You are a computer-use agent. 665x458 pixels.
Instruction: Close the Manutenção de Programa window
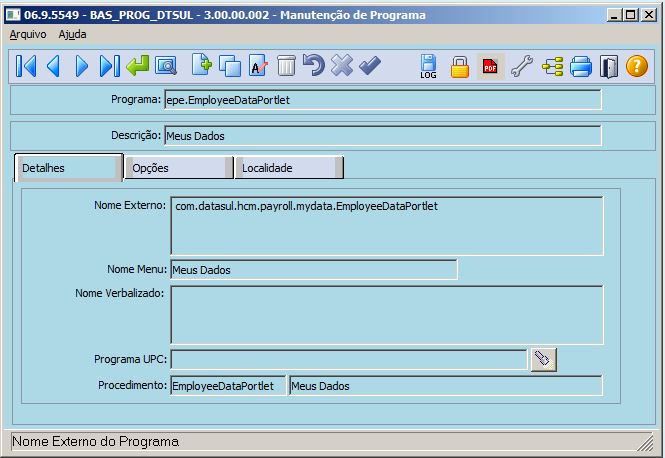(648, 15)
